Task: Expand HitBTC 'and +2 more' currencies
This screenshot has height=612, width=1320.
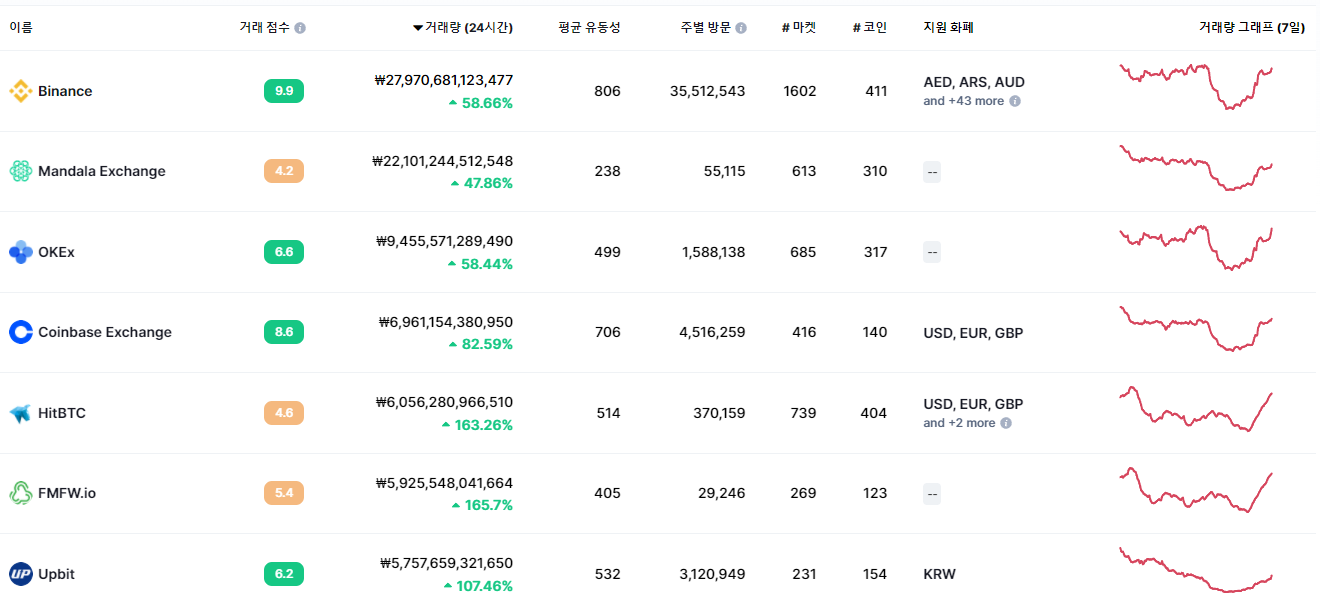Action: (959, 423)
